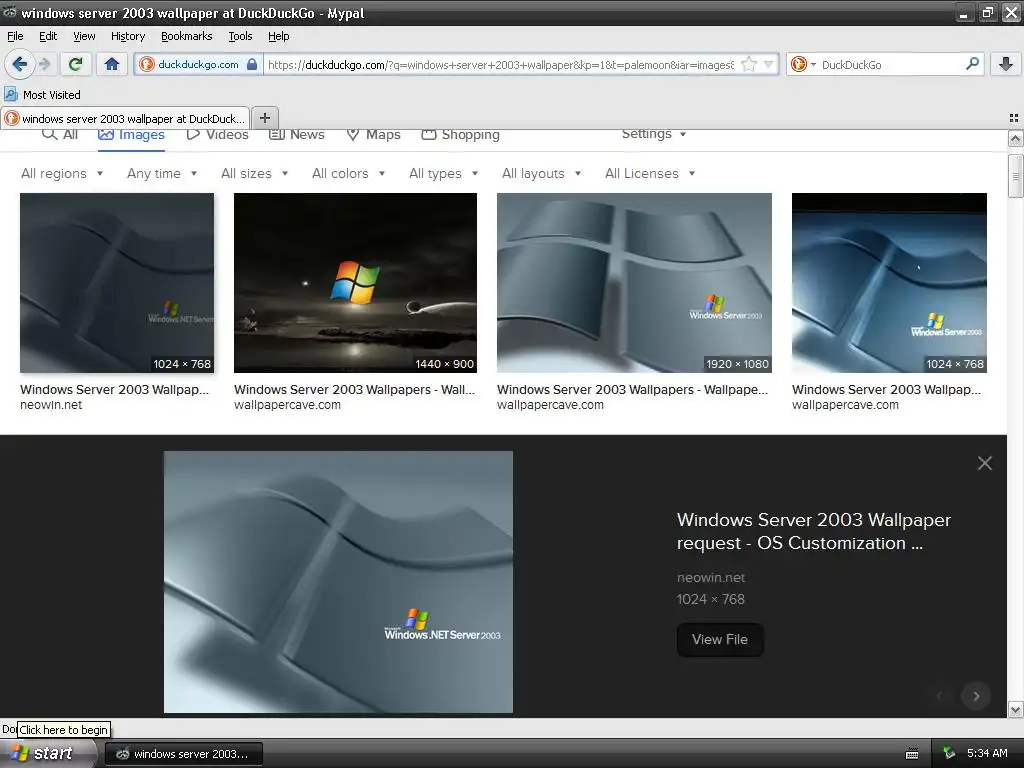Click the 5:34 AM system clock
Screen dimensions: 1024x768
click(x=987, y=754)
